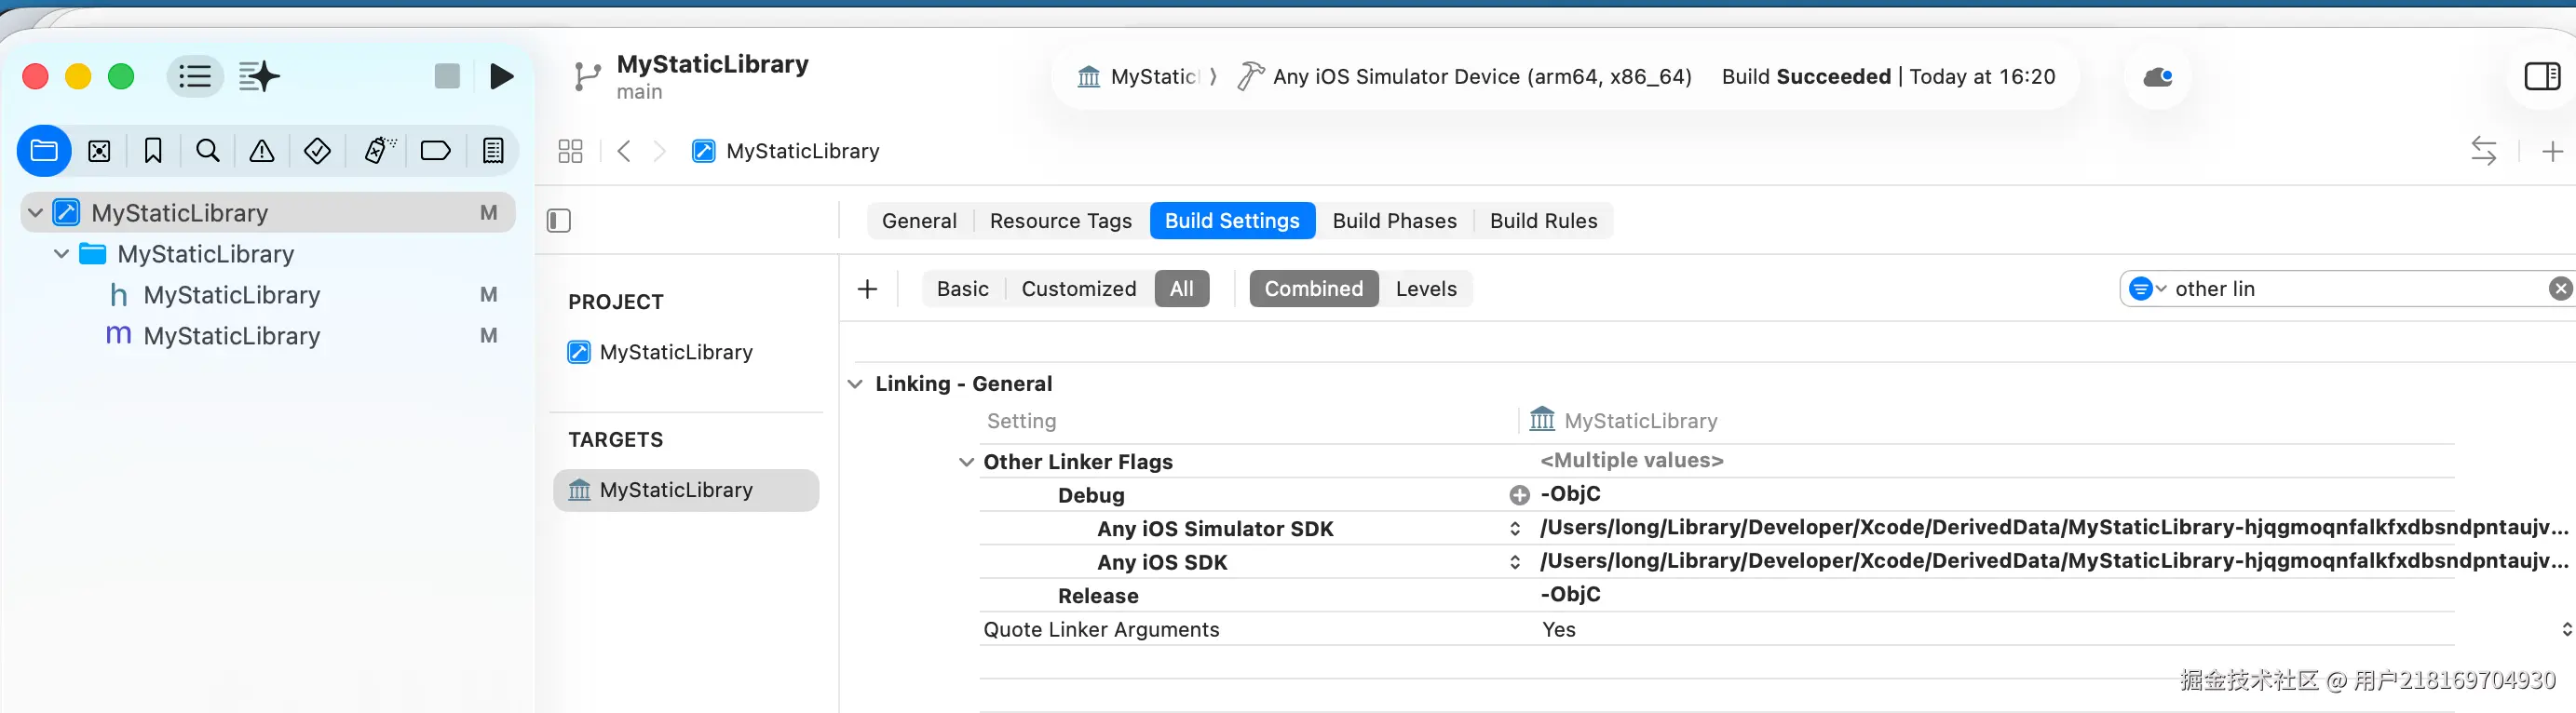Select the Levels view mode
This screenshot has height=713, width=2576.
pos(1426,289)
